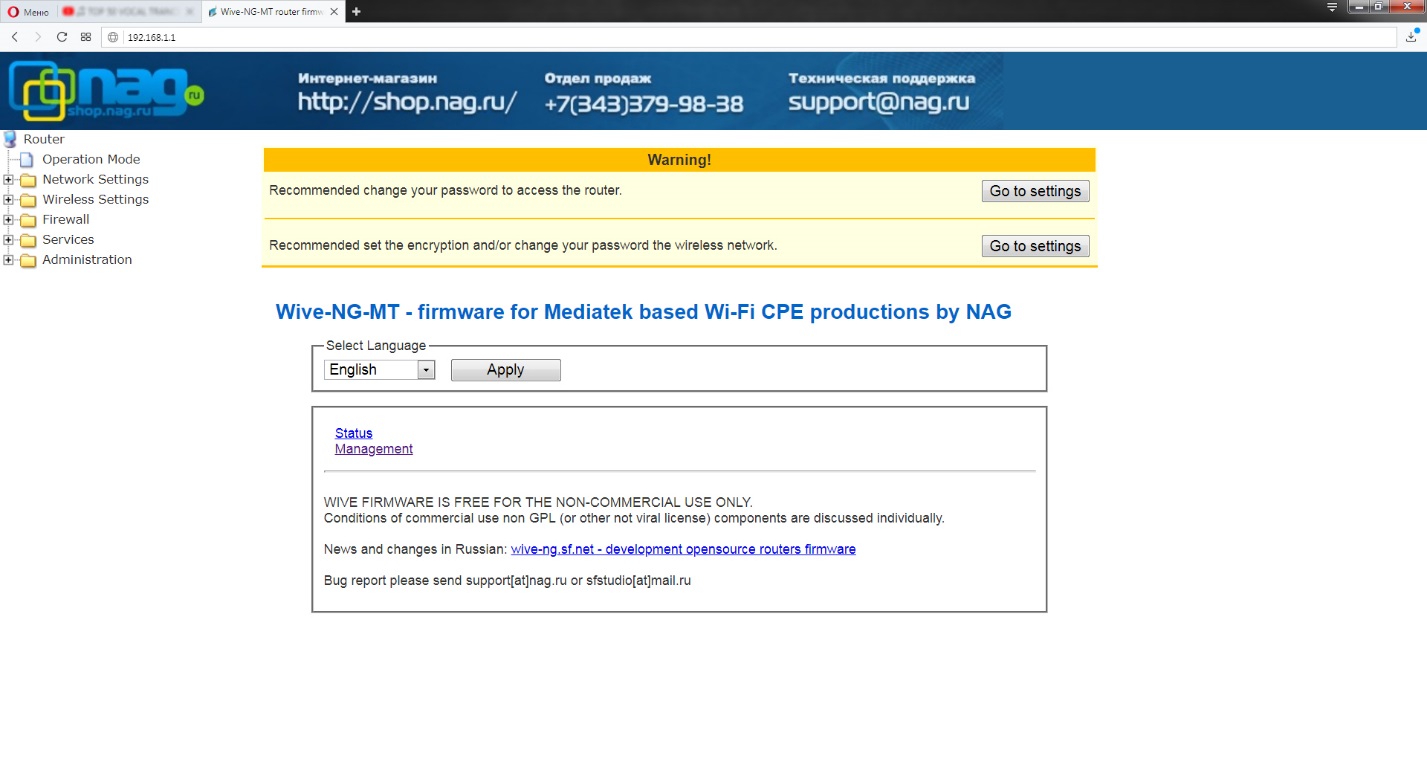Viewport: 1427px width, 773px height.
Task: Go forward in browser history
Action: [x=38, y=37]
